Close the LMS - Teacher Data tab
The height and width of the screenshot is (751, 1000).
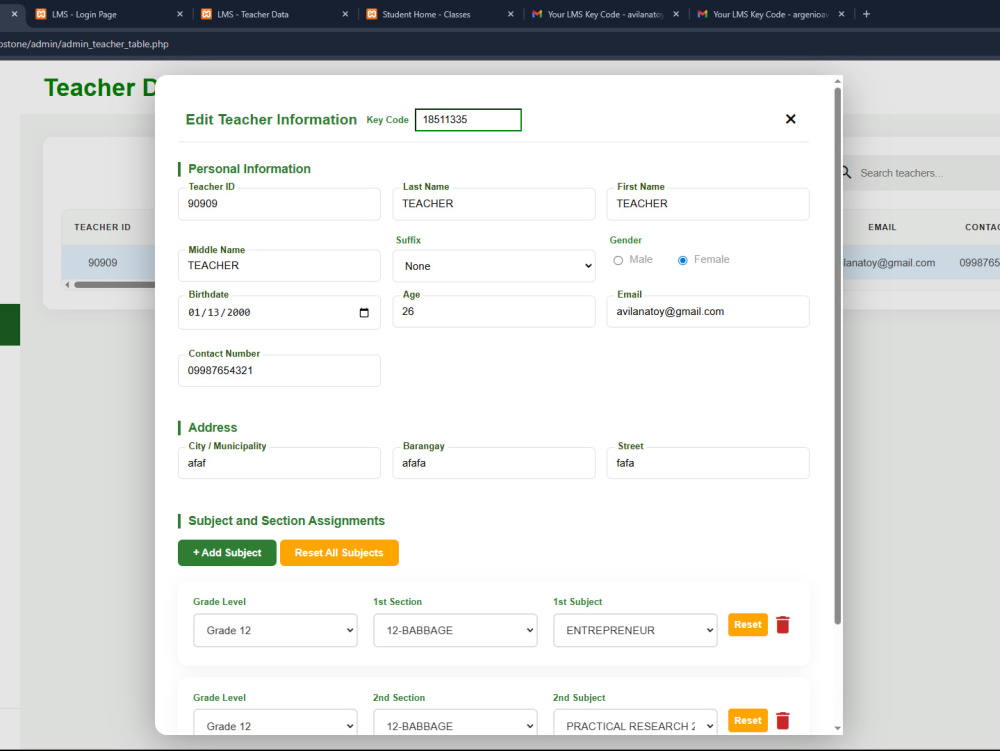pos(345,14)
